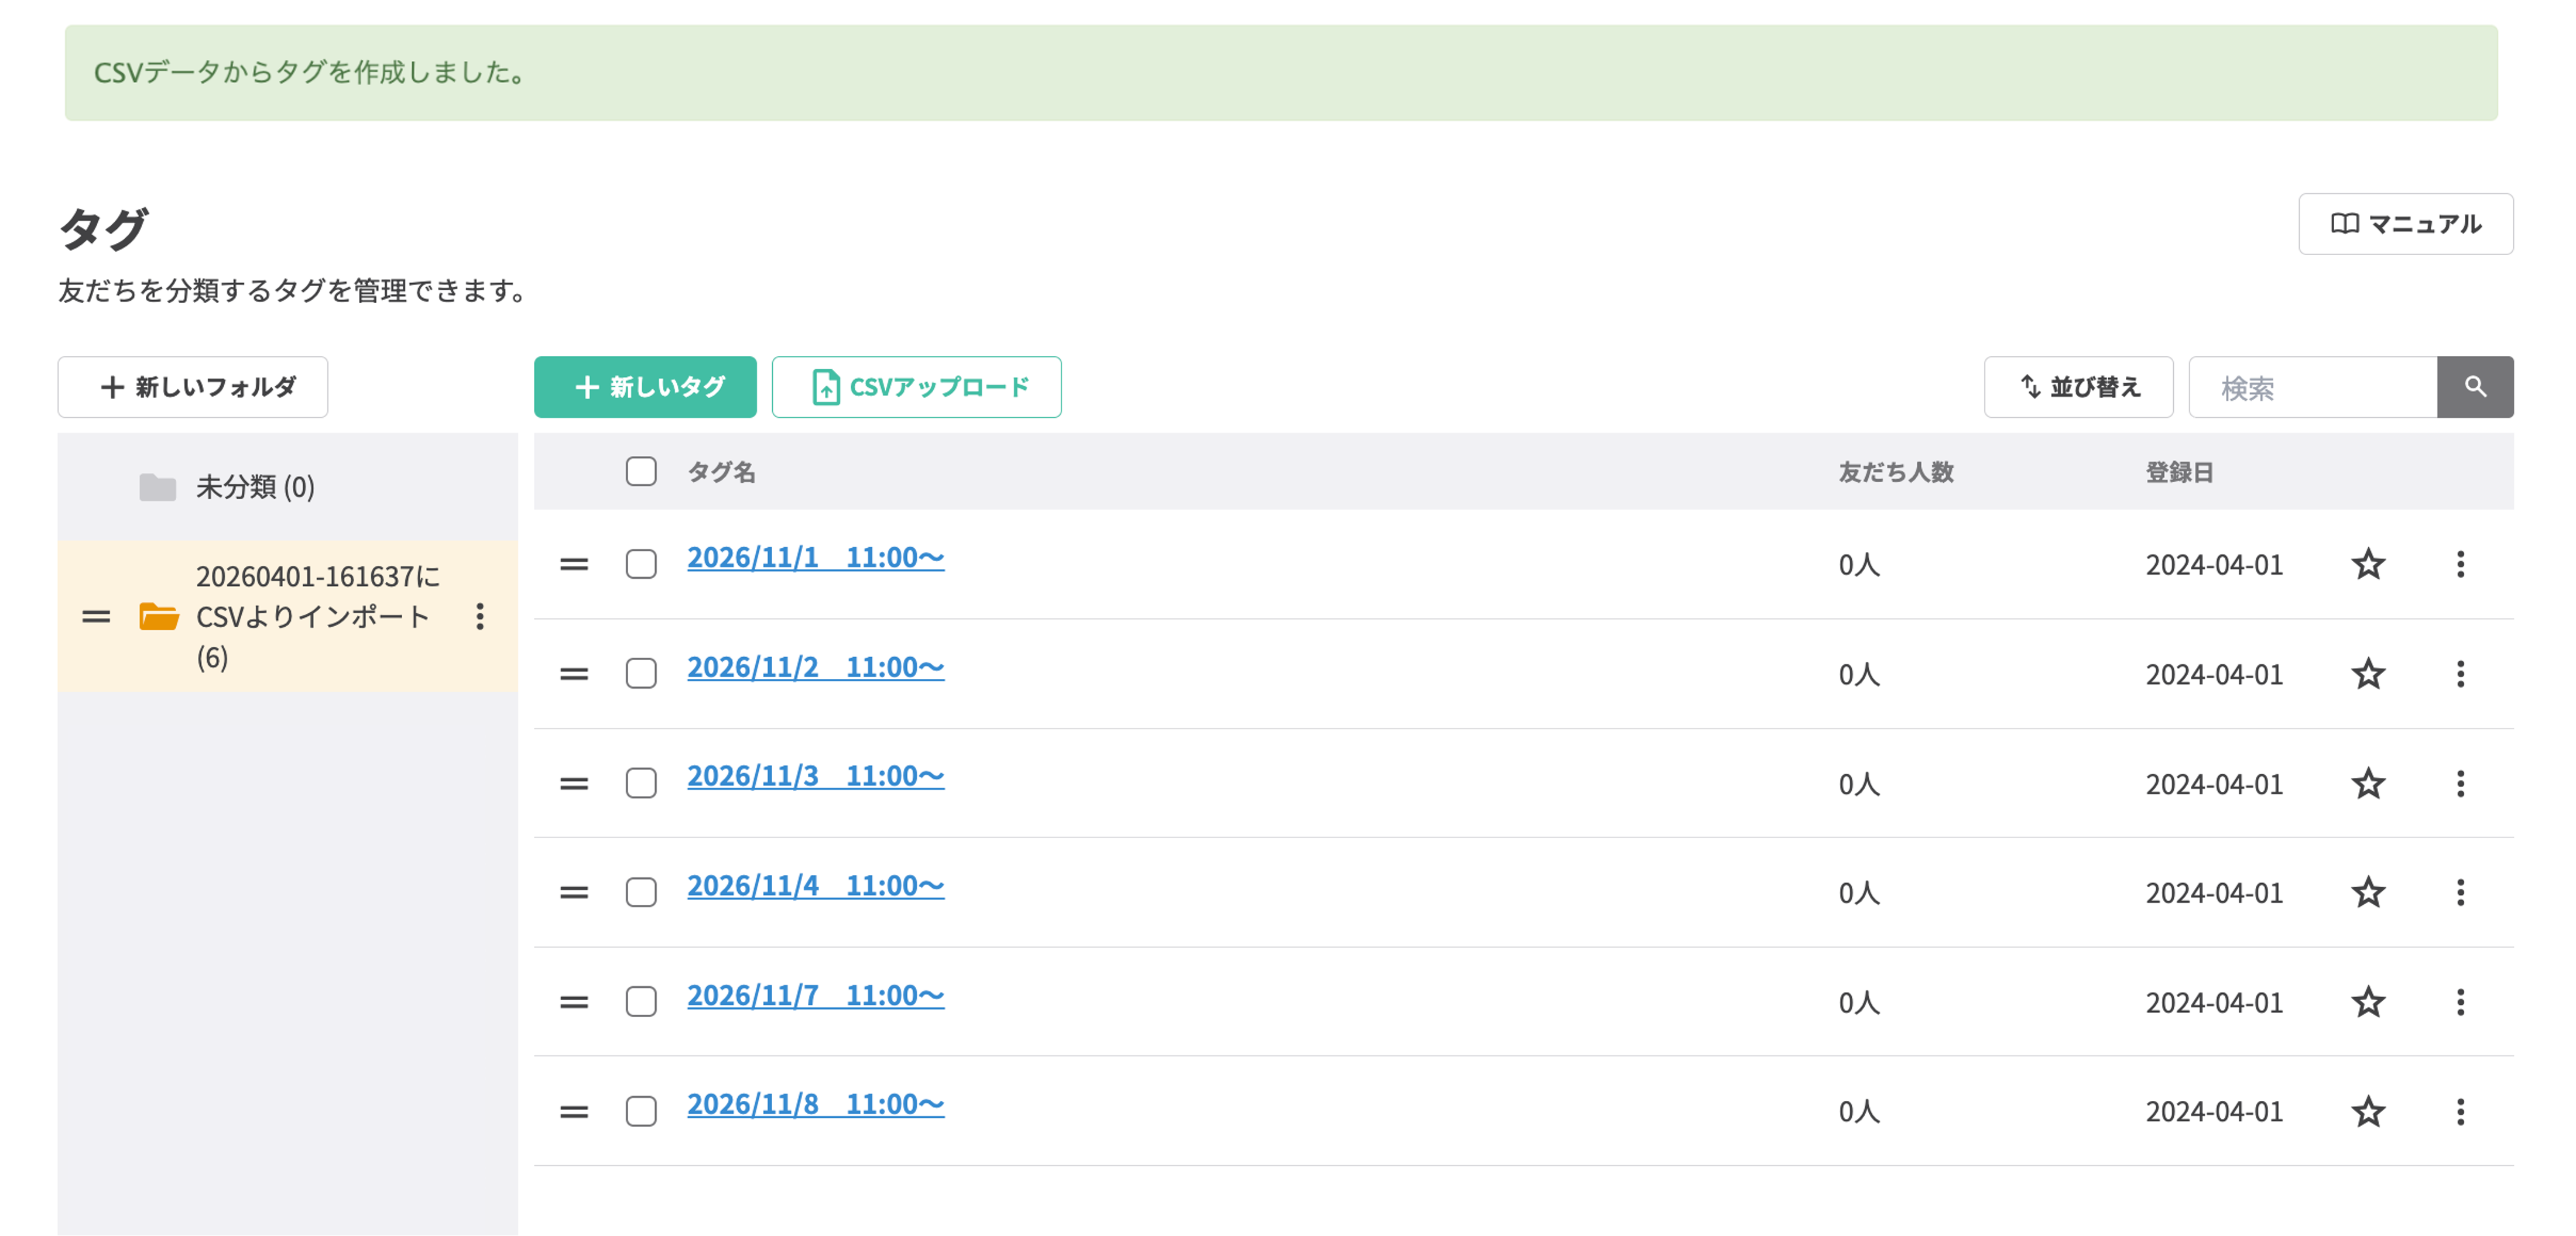Screen dimensions: 2576x1236
Task: Star the 2026/11/8 tag
Action: point(2368,1112)
